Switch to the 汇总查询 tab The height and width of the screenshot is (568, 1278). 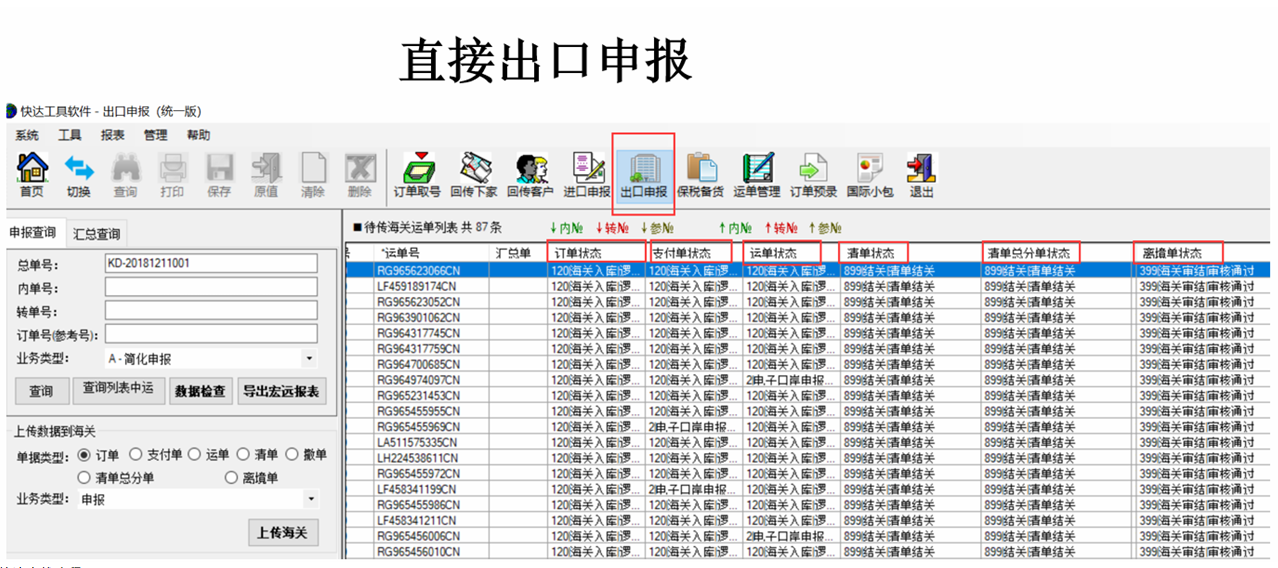(x=97, y=234)
